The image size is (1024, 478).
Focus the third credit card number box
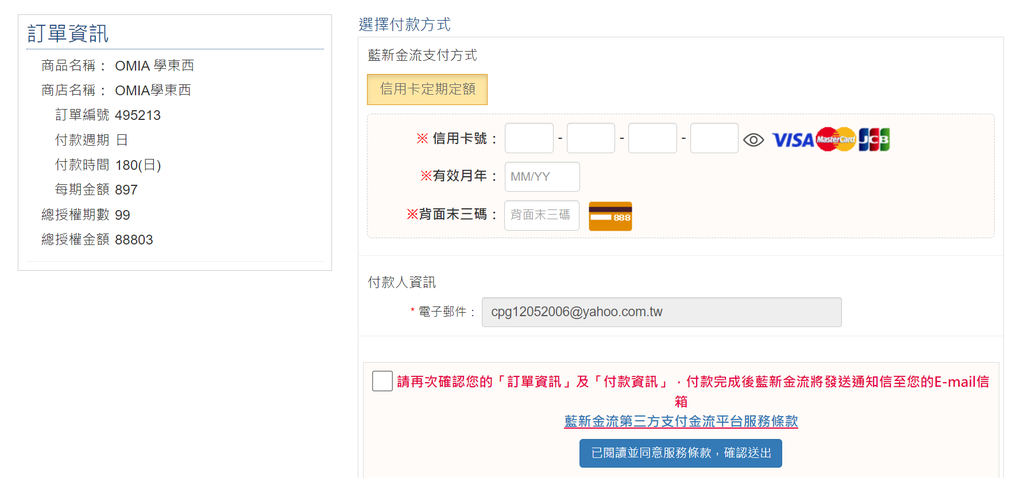click(652, 138)
